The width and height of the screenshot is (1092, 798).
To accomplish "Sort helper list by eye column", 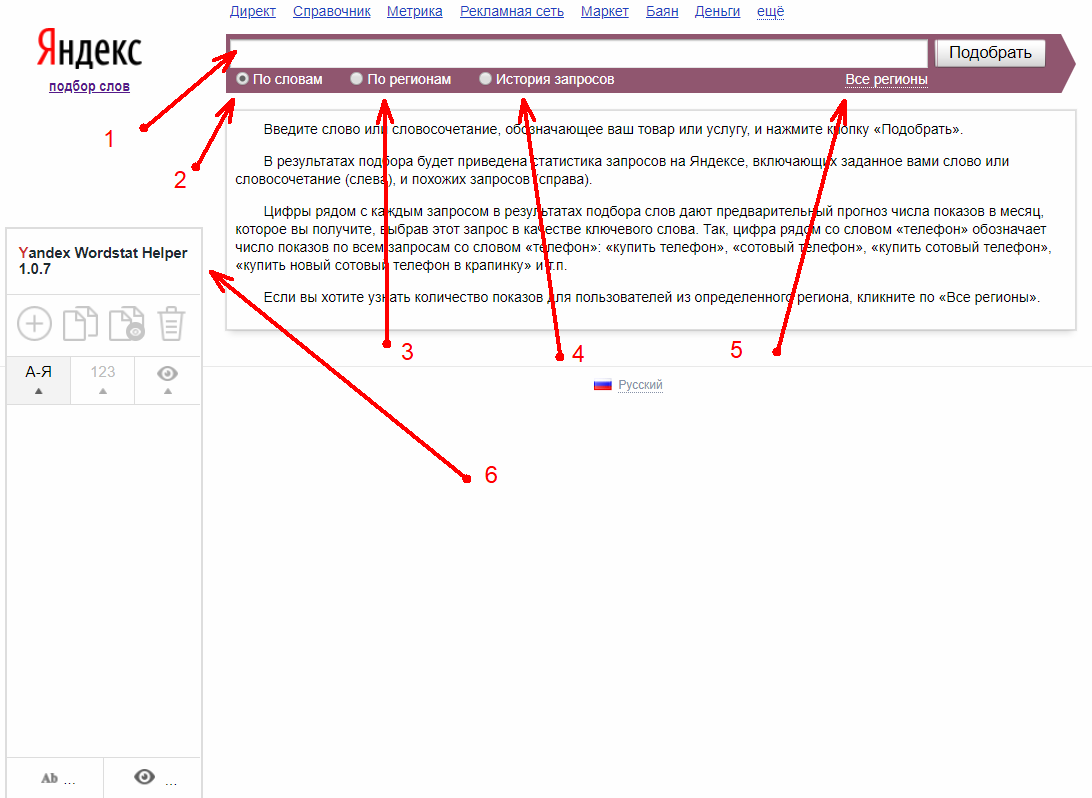I will [167, 380].
